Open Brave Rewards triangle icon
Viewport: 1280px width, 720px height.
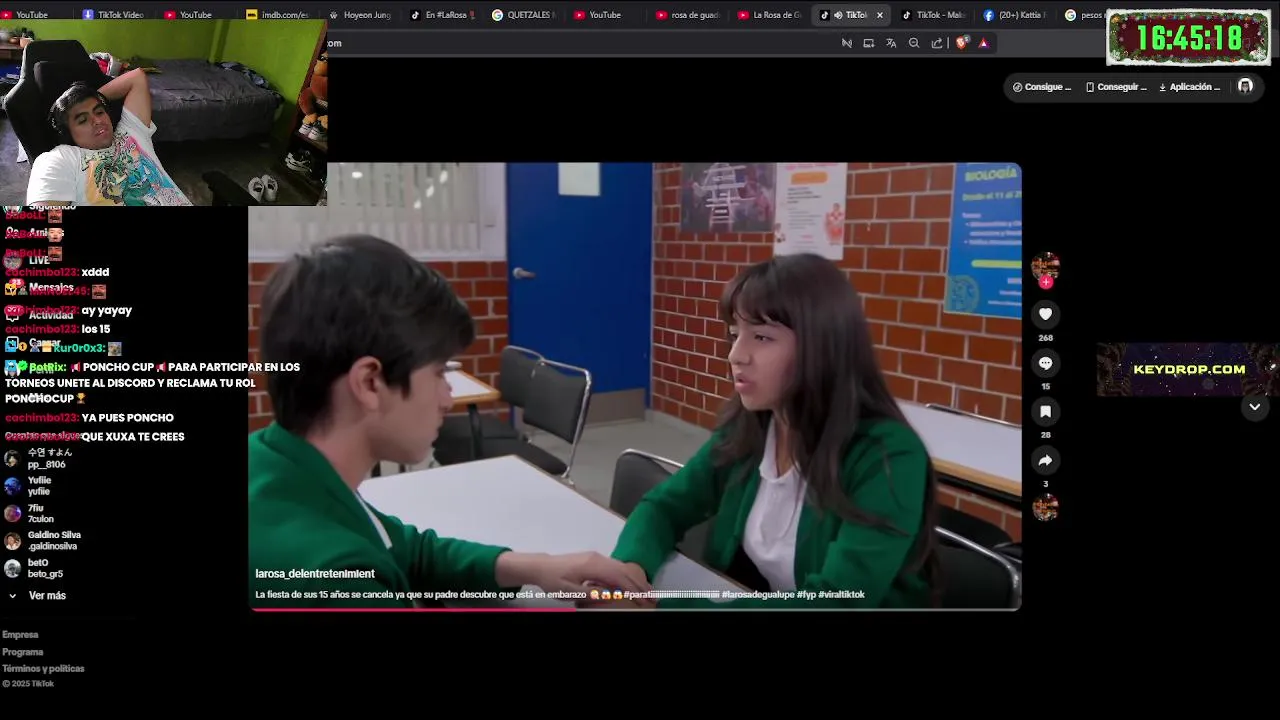pyautogui.click(x=984, y=43)
